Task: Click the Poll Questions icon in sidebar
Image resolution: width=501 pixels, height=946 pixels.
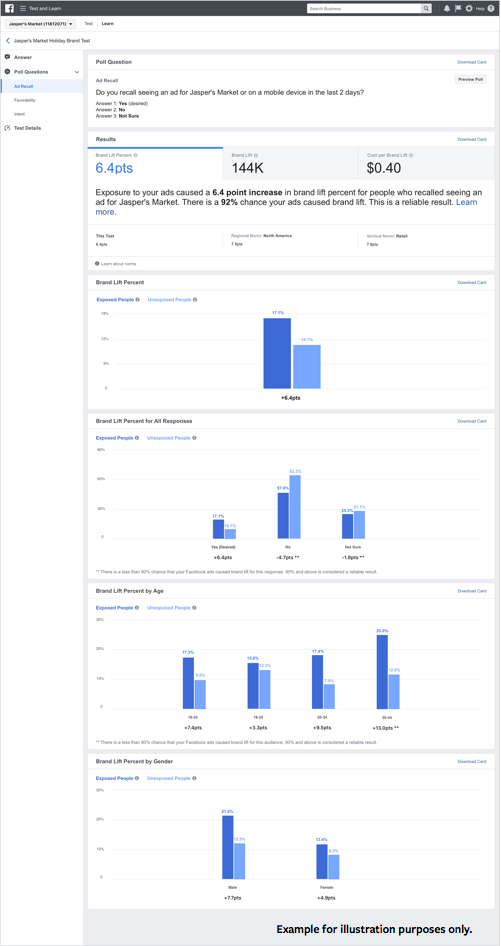Action: 7,72
